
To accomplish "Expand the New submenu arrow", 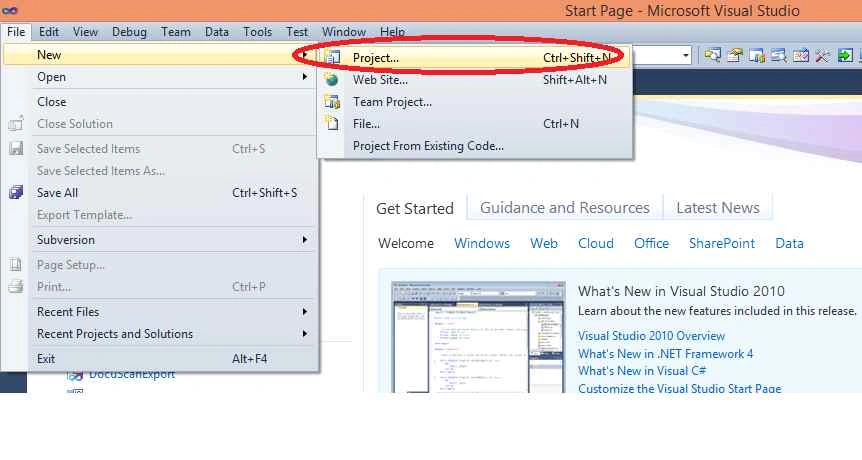I will pyautogui.click(x=305, y=55).
